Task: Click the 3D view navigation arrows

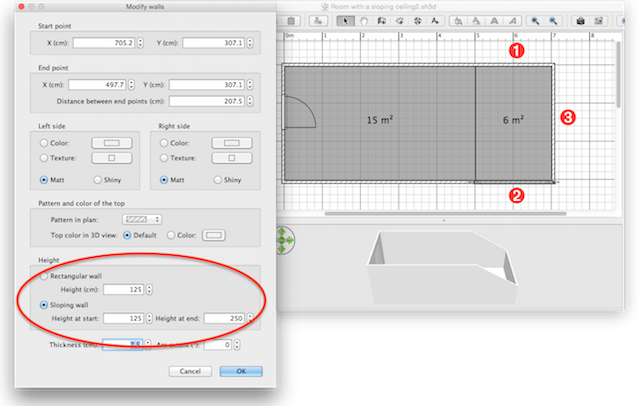Action: (286, 240)
